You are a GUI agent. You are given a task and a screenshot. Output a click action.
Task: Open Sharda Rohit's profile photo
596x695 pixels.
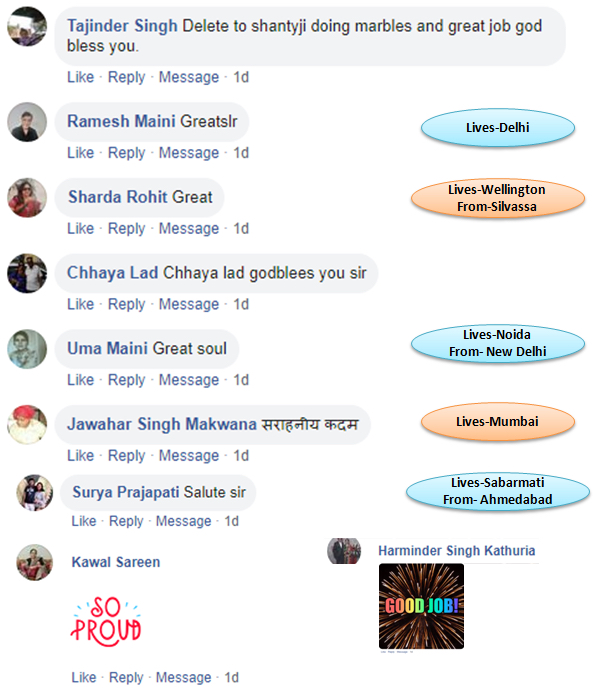tap(27, 198)
